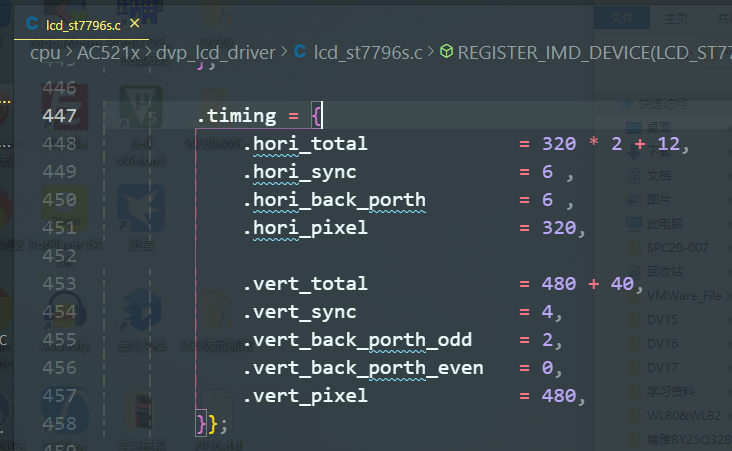Click the value 4 of vert_sync

pyautogui.click(x=547, y=312)
